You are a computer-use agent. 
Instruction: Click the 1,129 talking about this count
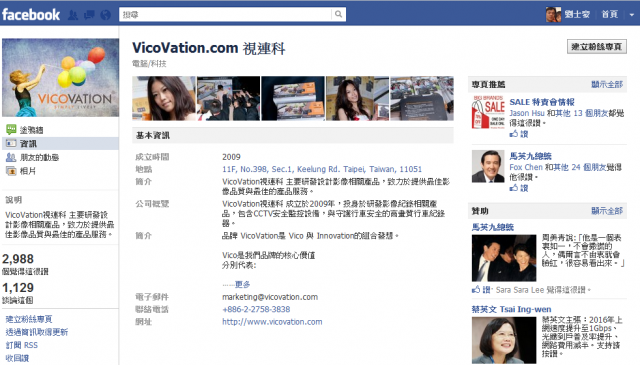18,288
